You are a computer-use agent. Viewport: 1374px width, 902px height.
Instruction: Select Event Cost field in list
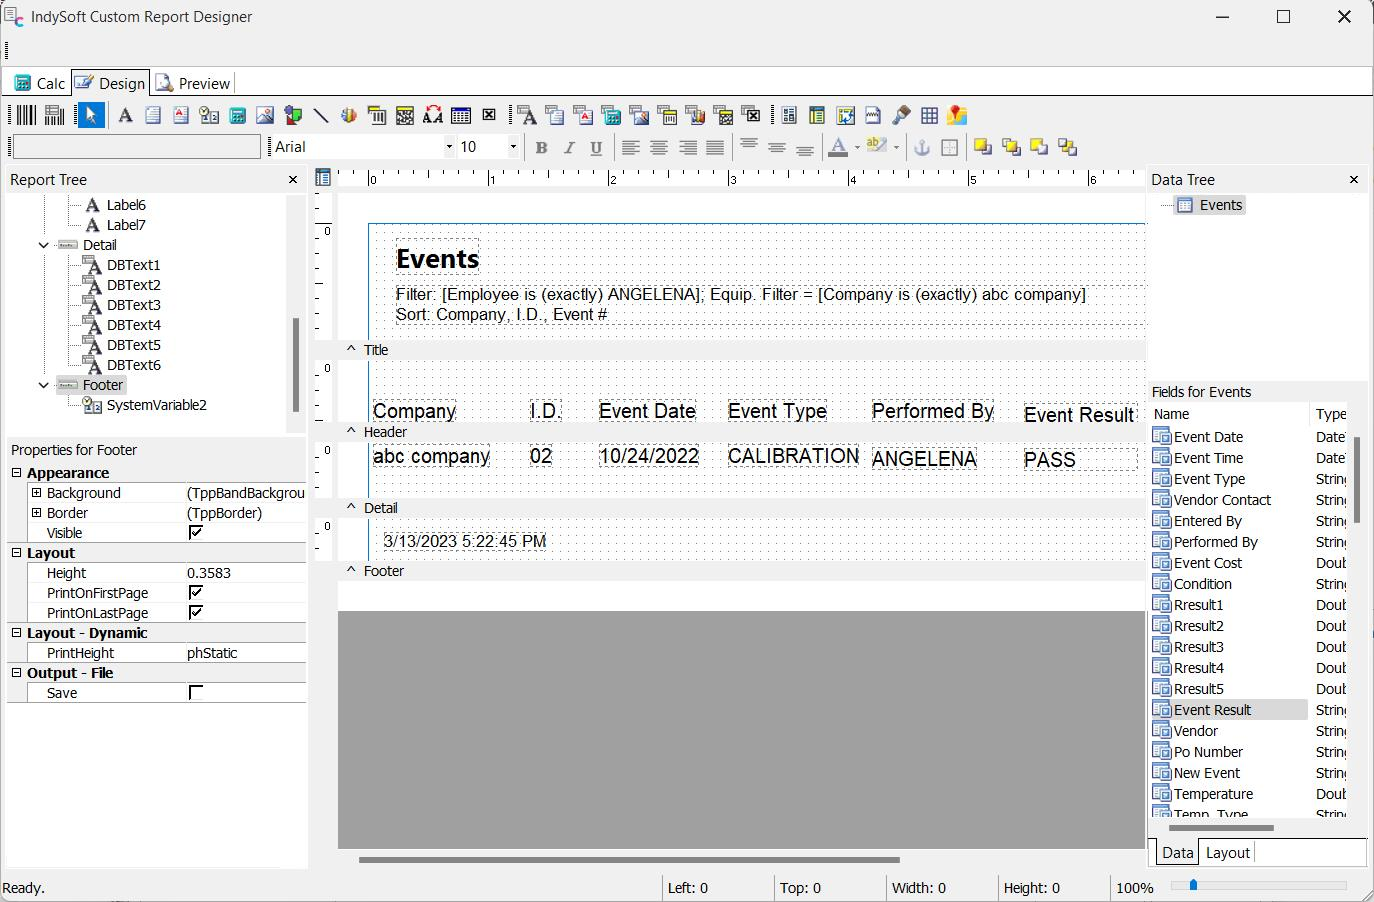click(x=1207, y=563)
